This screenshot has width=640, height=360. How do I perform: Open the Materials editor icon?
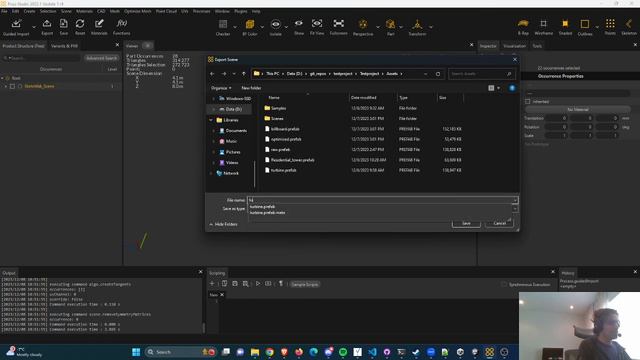(99, 24)
